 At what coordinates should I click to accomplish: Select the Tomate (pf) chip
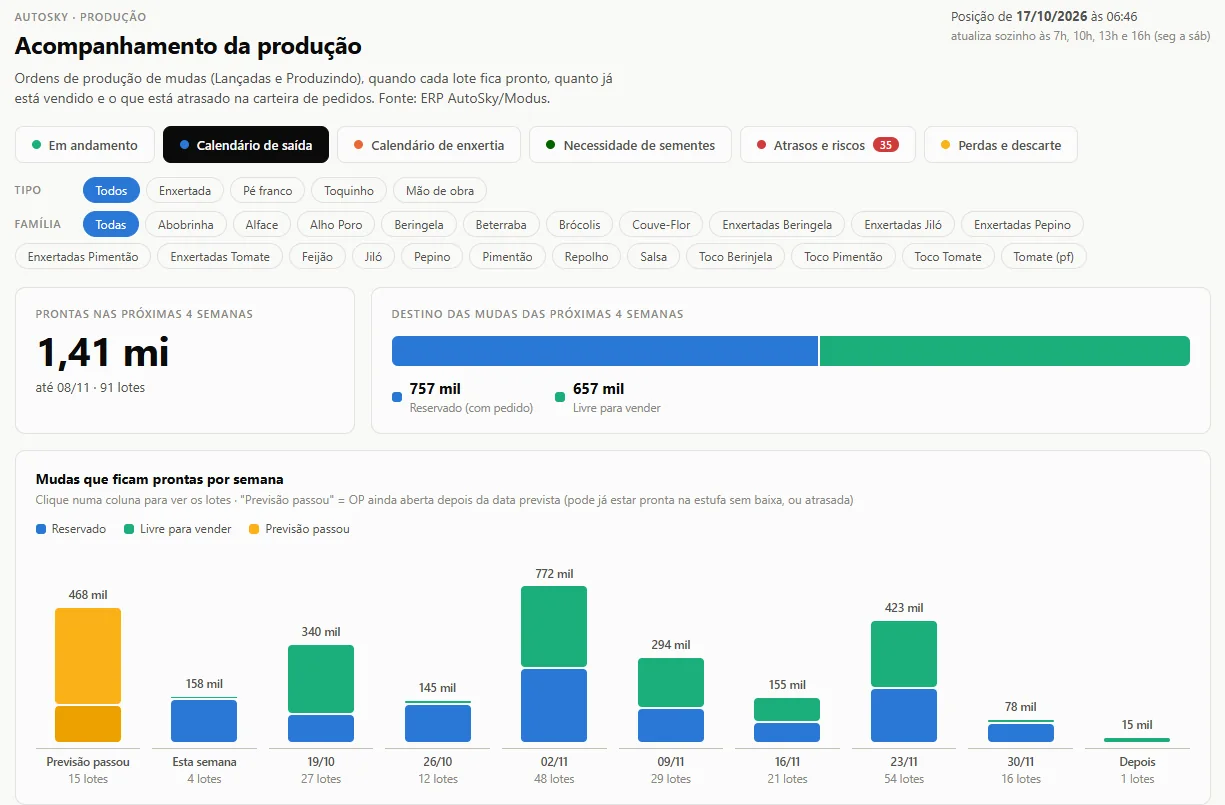[1043, 256]
